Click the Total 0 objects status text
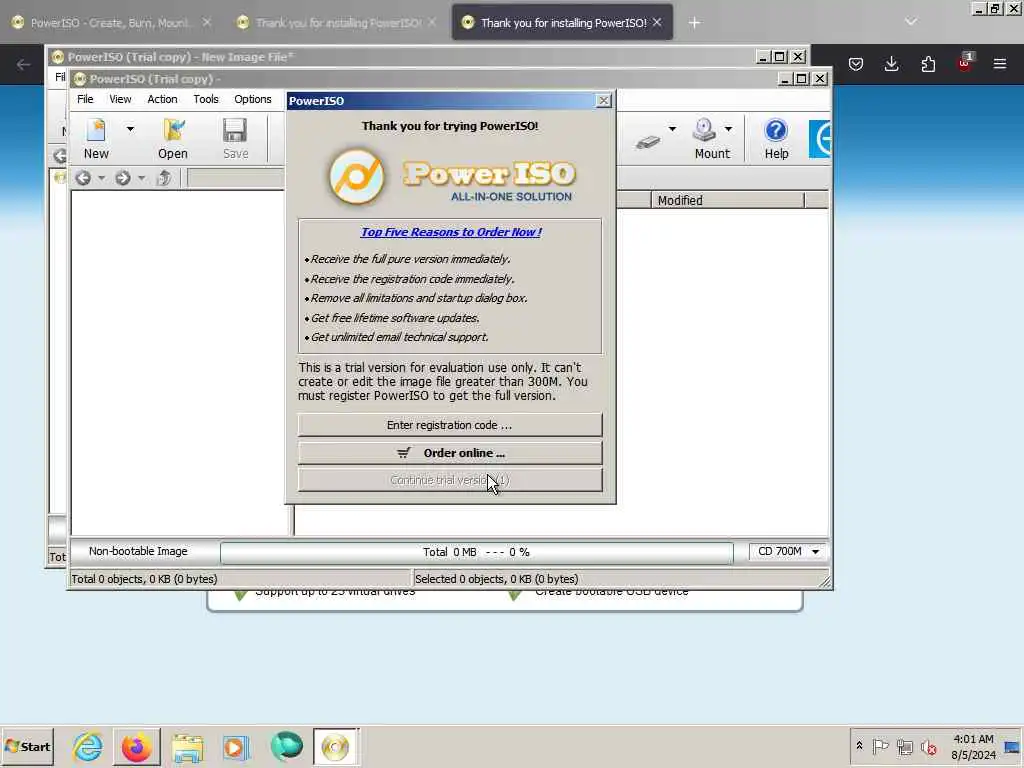The height and width of the screenshot is (768, 1024). click(144, 579)
